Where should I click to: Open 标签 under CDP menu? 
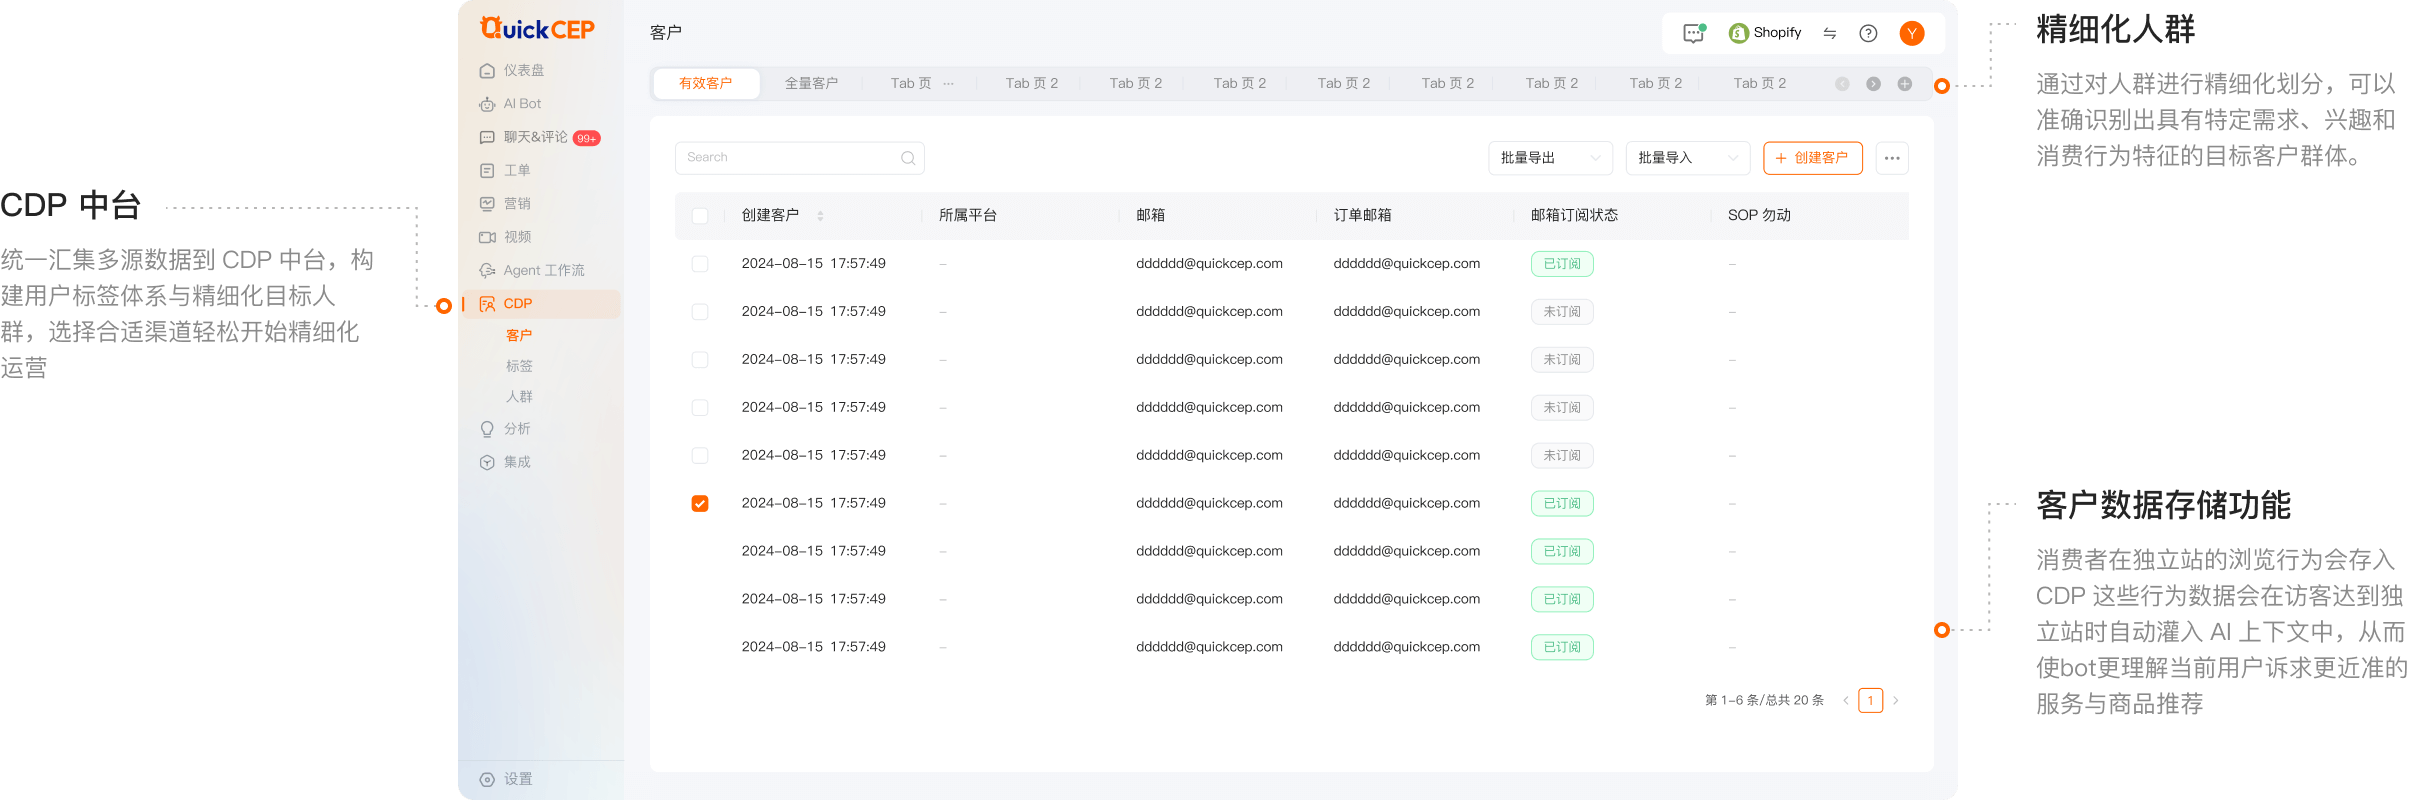pos(519,366)
